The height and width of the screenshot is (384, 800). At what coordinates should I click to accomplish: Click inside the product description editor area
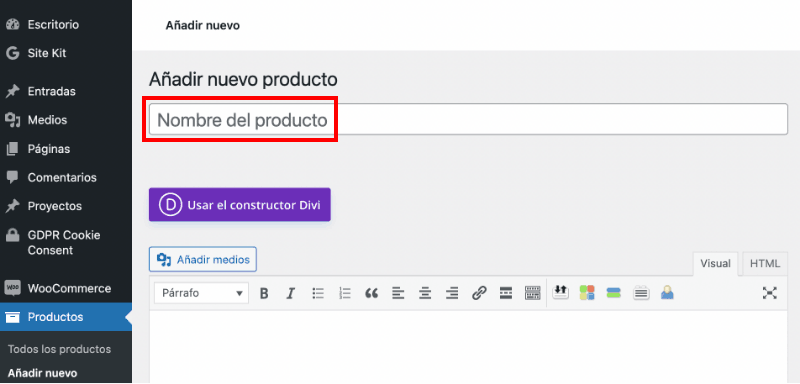tap(468, 347)
